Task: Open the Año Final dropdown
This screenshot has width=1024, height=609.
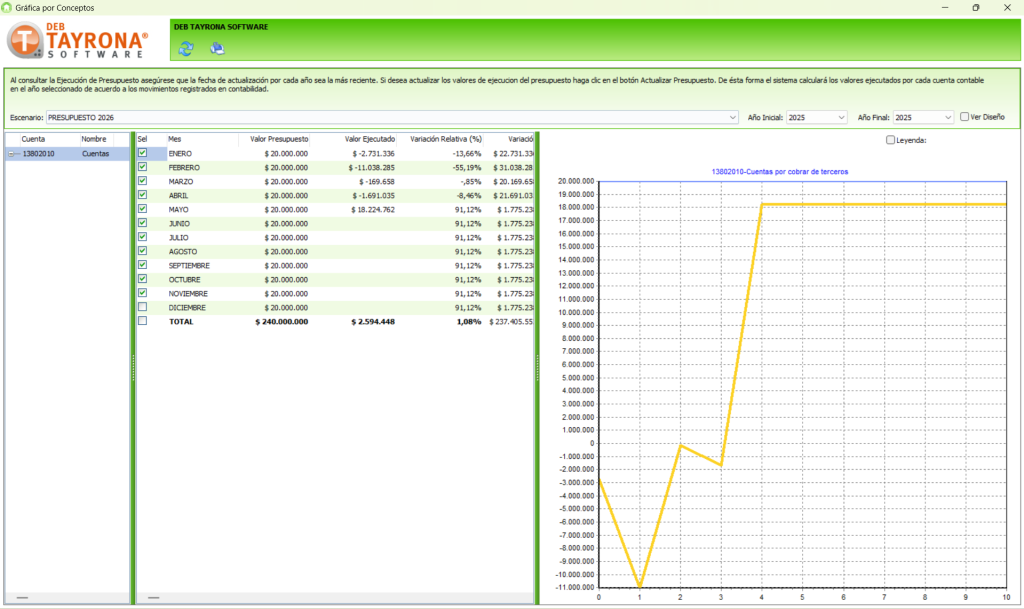Action: [x=947, y=117]
